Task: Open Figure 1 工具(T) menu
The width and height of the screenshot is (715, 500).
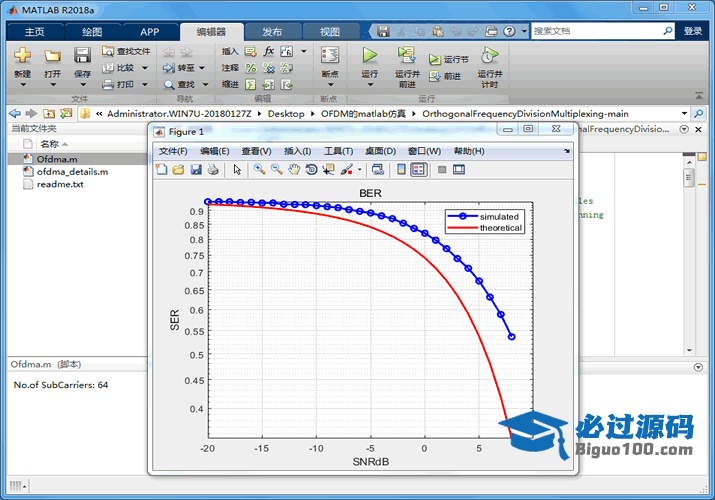Action: (338, 151)
